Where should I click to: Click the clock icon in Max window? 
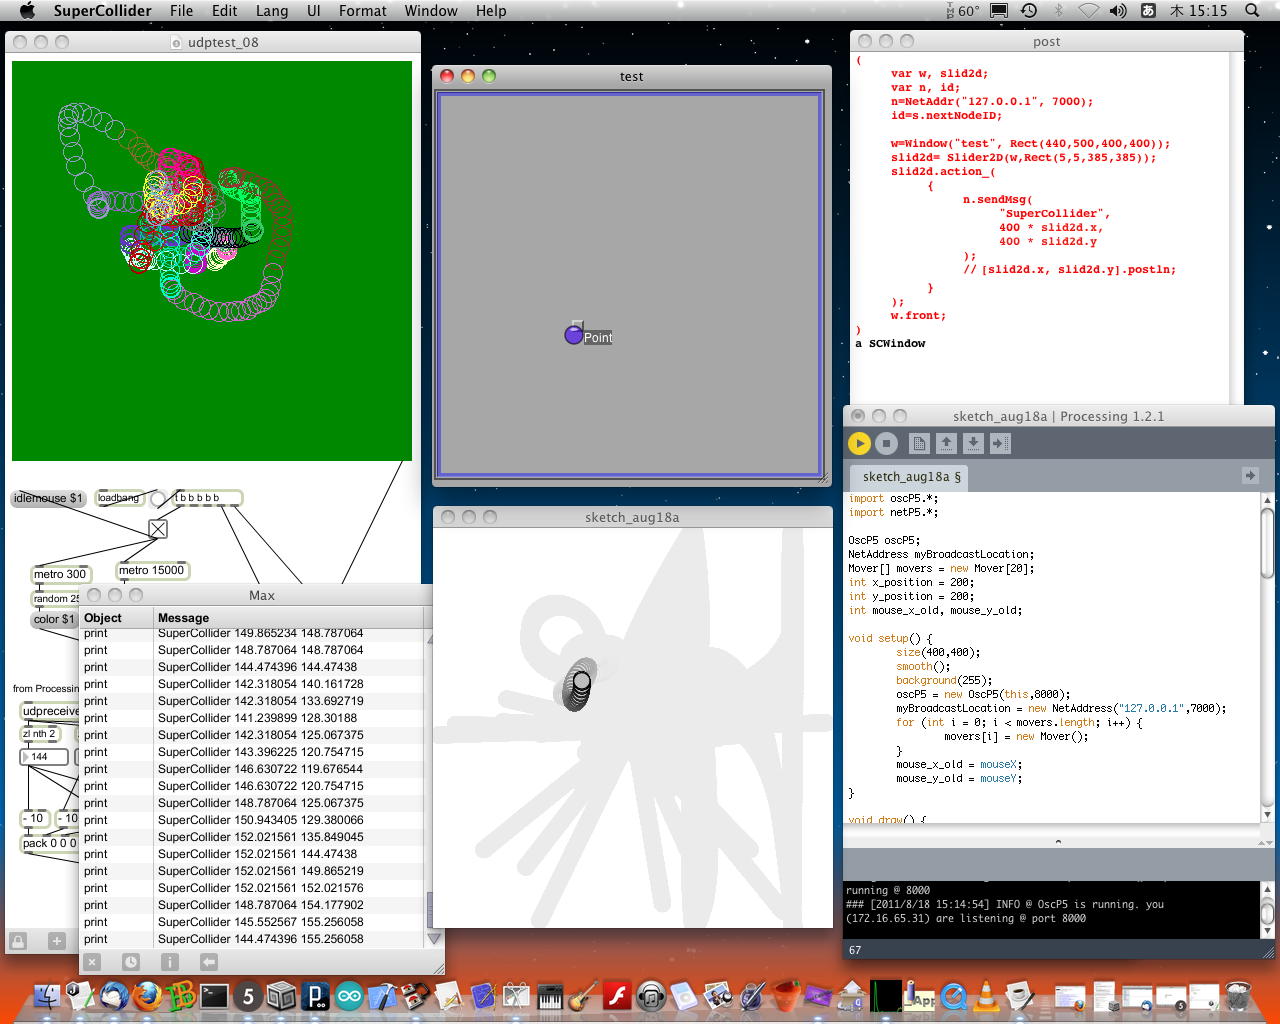[131, 962]
